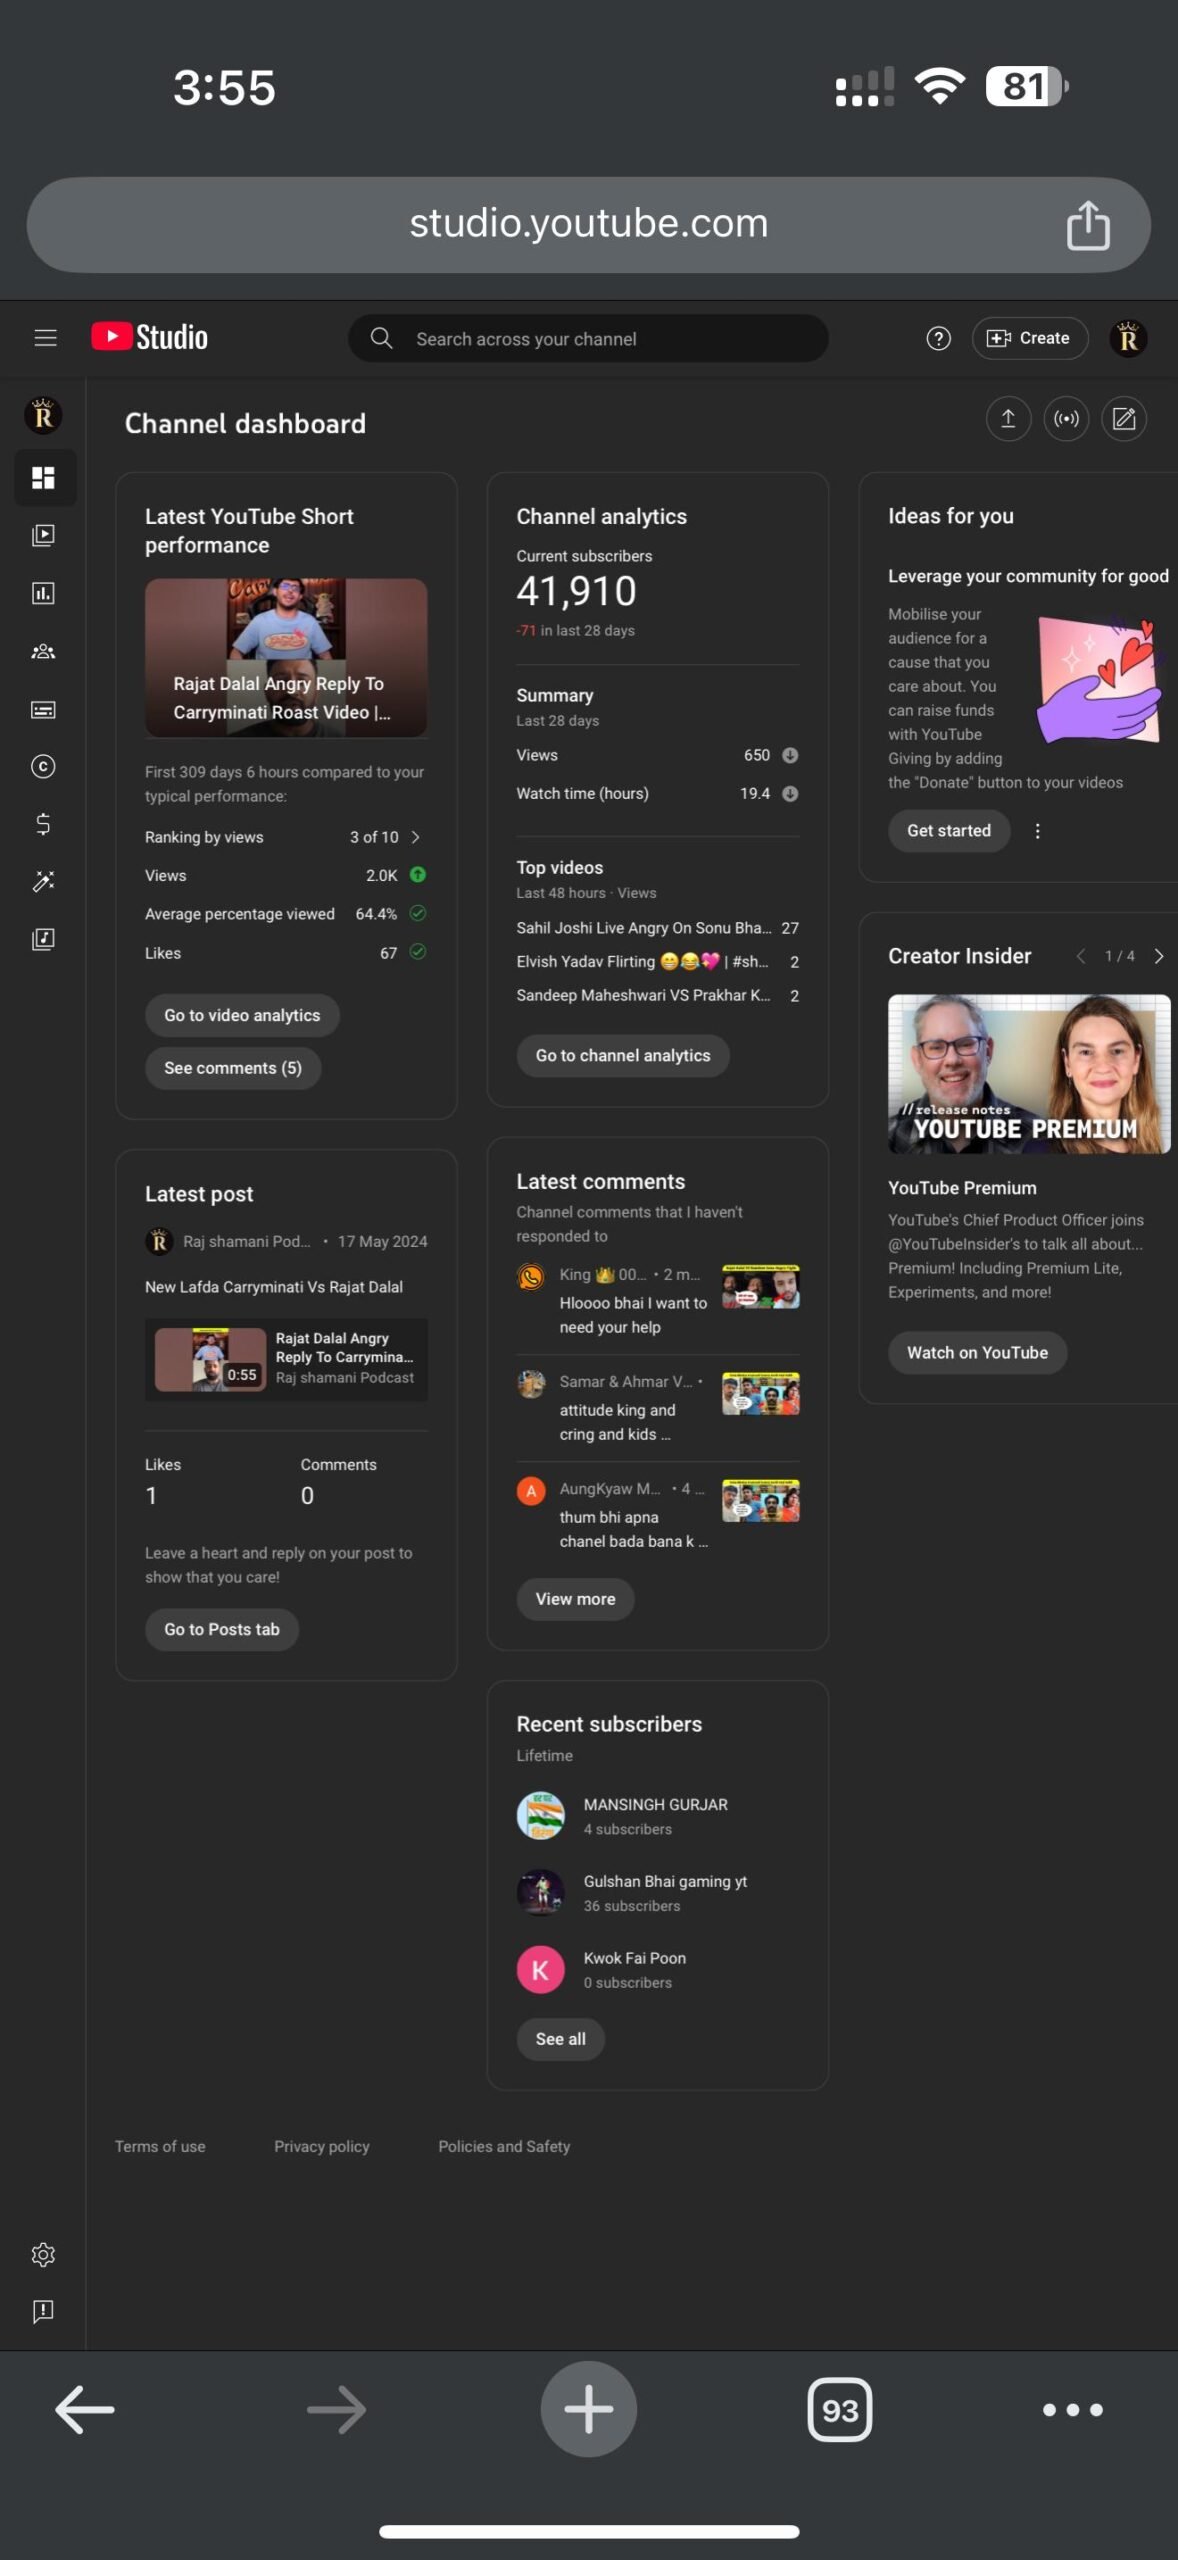The height and width of the screenshot is (2560, 1178).
Task: Show previous Creator Insider card
Action: [1081, 956]
